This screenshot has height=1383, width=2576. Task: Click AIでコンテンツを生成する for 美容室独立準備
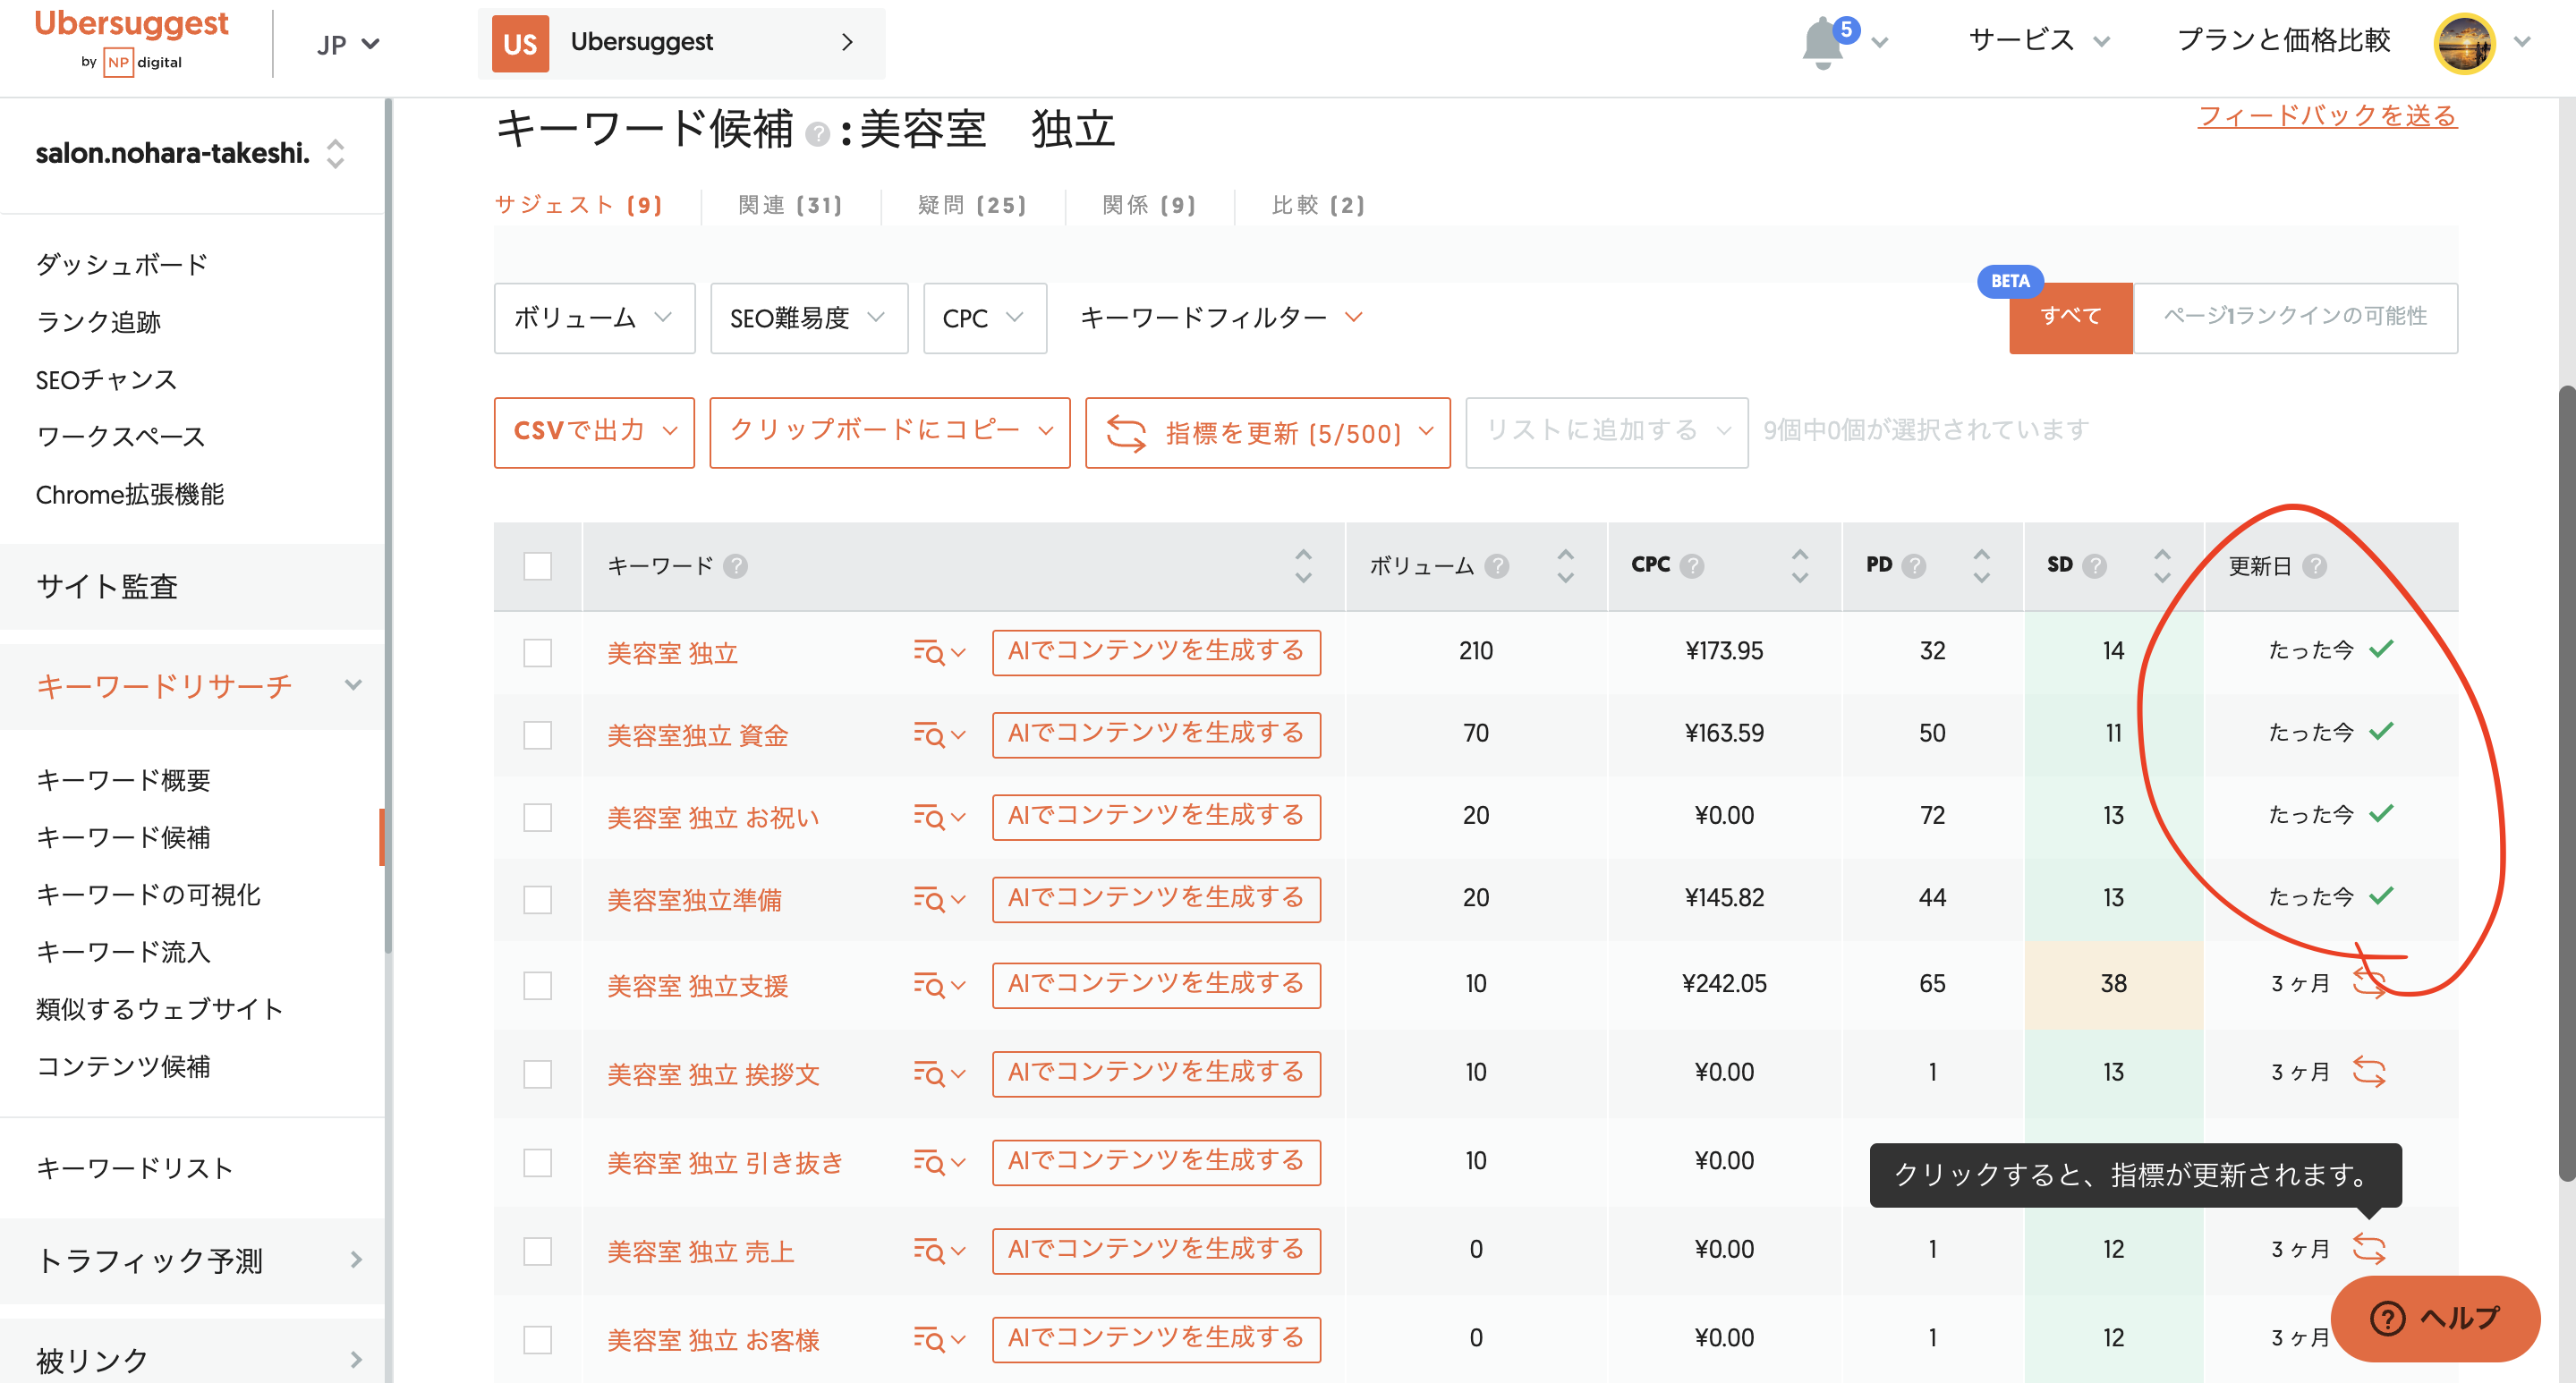(1155, 898)
